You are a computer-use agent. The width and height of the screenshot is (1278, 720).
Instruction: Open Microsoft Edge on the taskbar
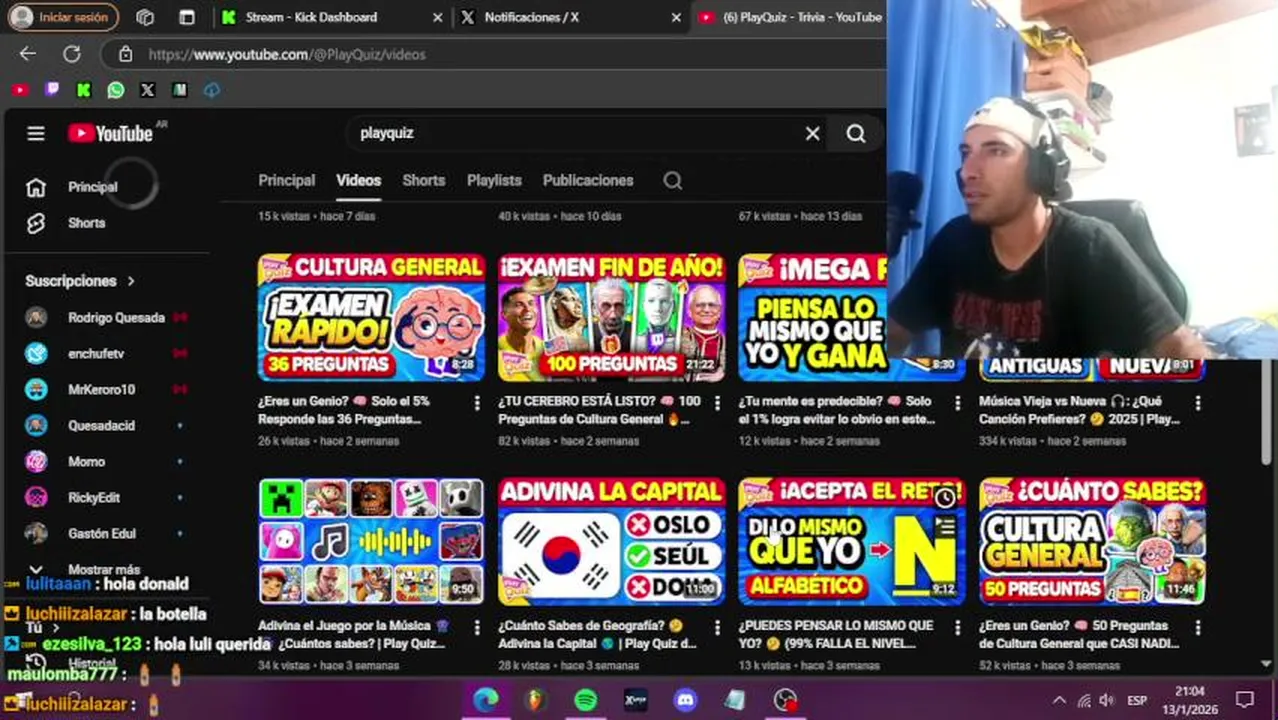point(486,700)
